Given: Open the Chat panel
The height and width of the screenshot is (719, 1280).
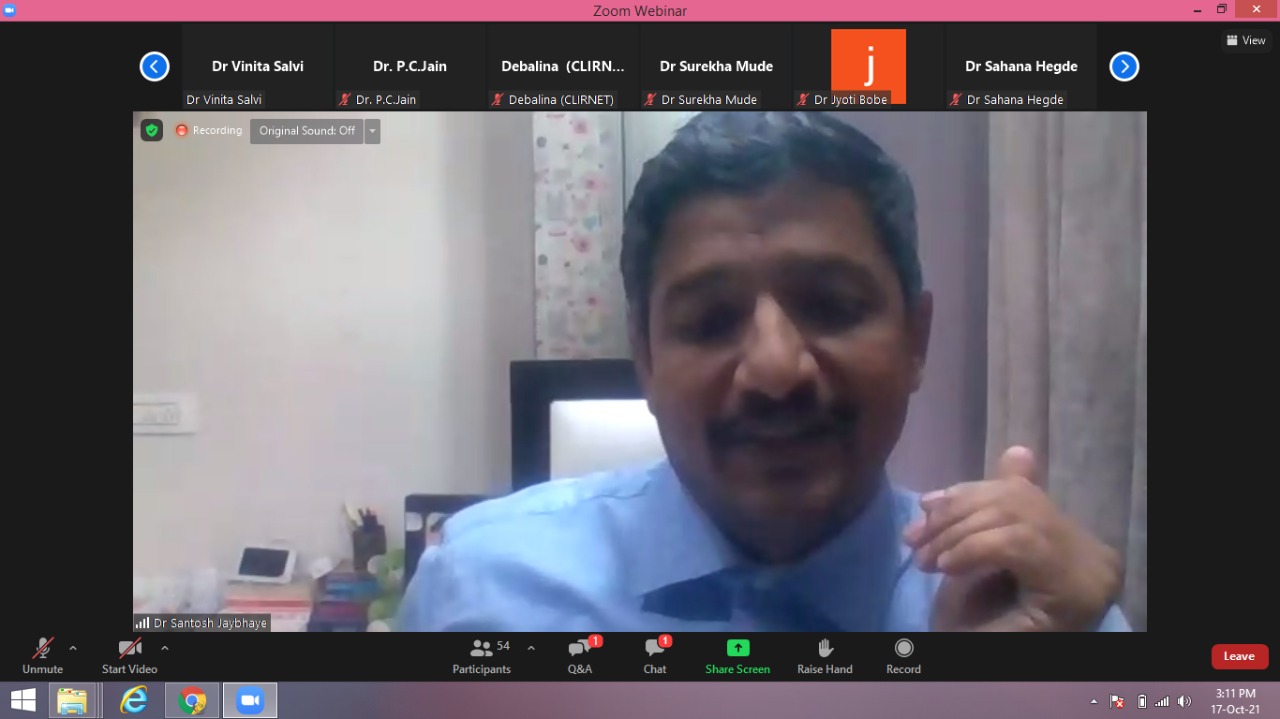Looking at the screenshot, I should click(655, 656).
